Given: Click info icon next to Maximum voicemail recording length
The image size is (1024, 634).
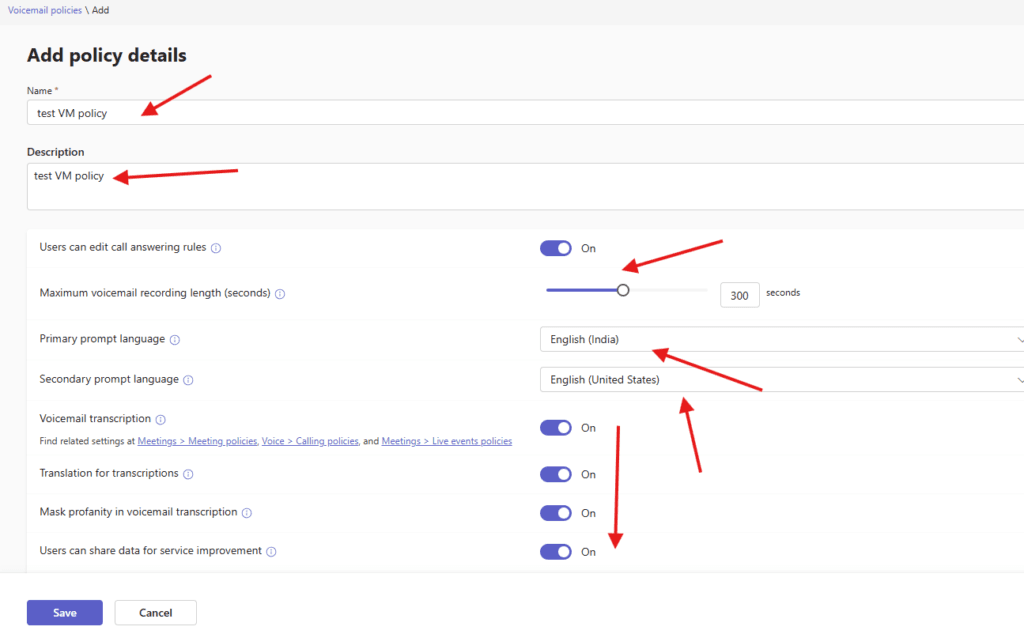Looking at the screenshot, I should tap(280, 294).
